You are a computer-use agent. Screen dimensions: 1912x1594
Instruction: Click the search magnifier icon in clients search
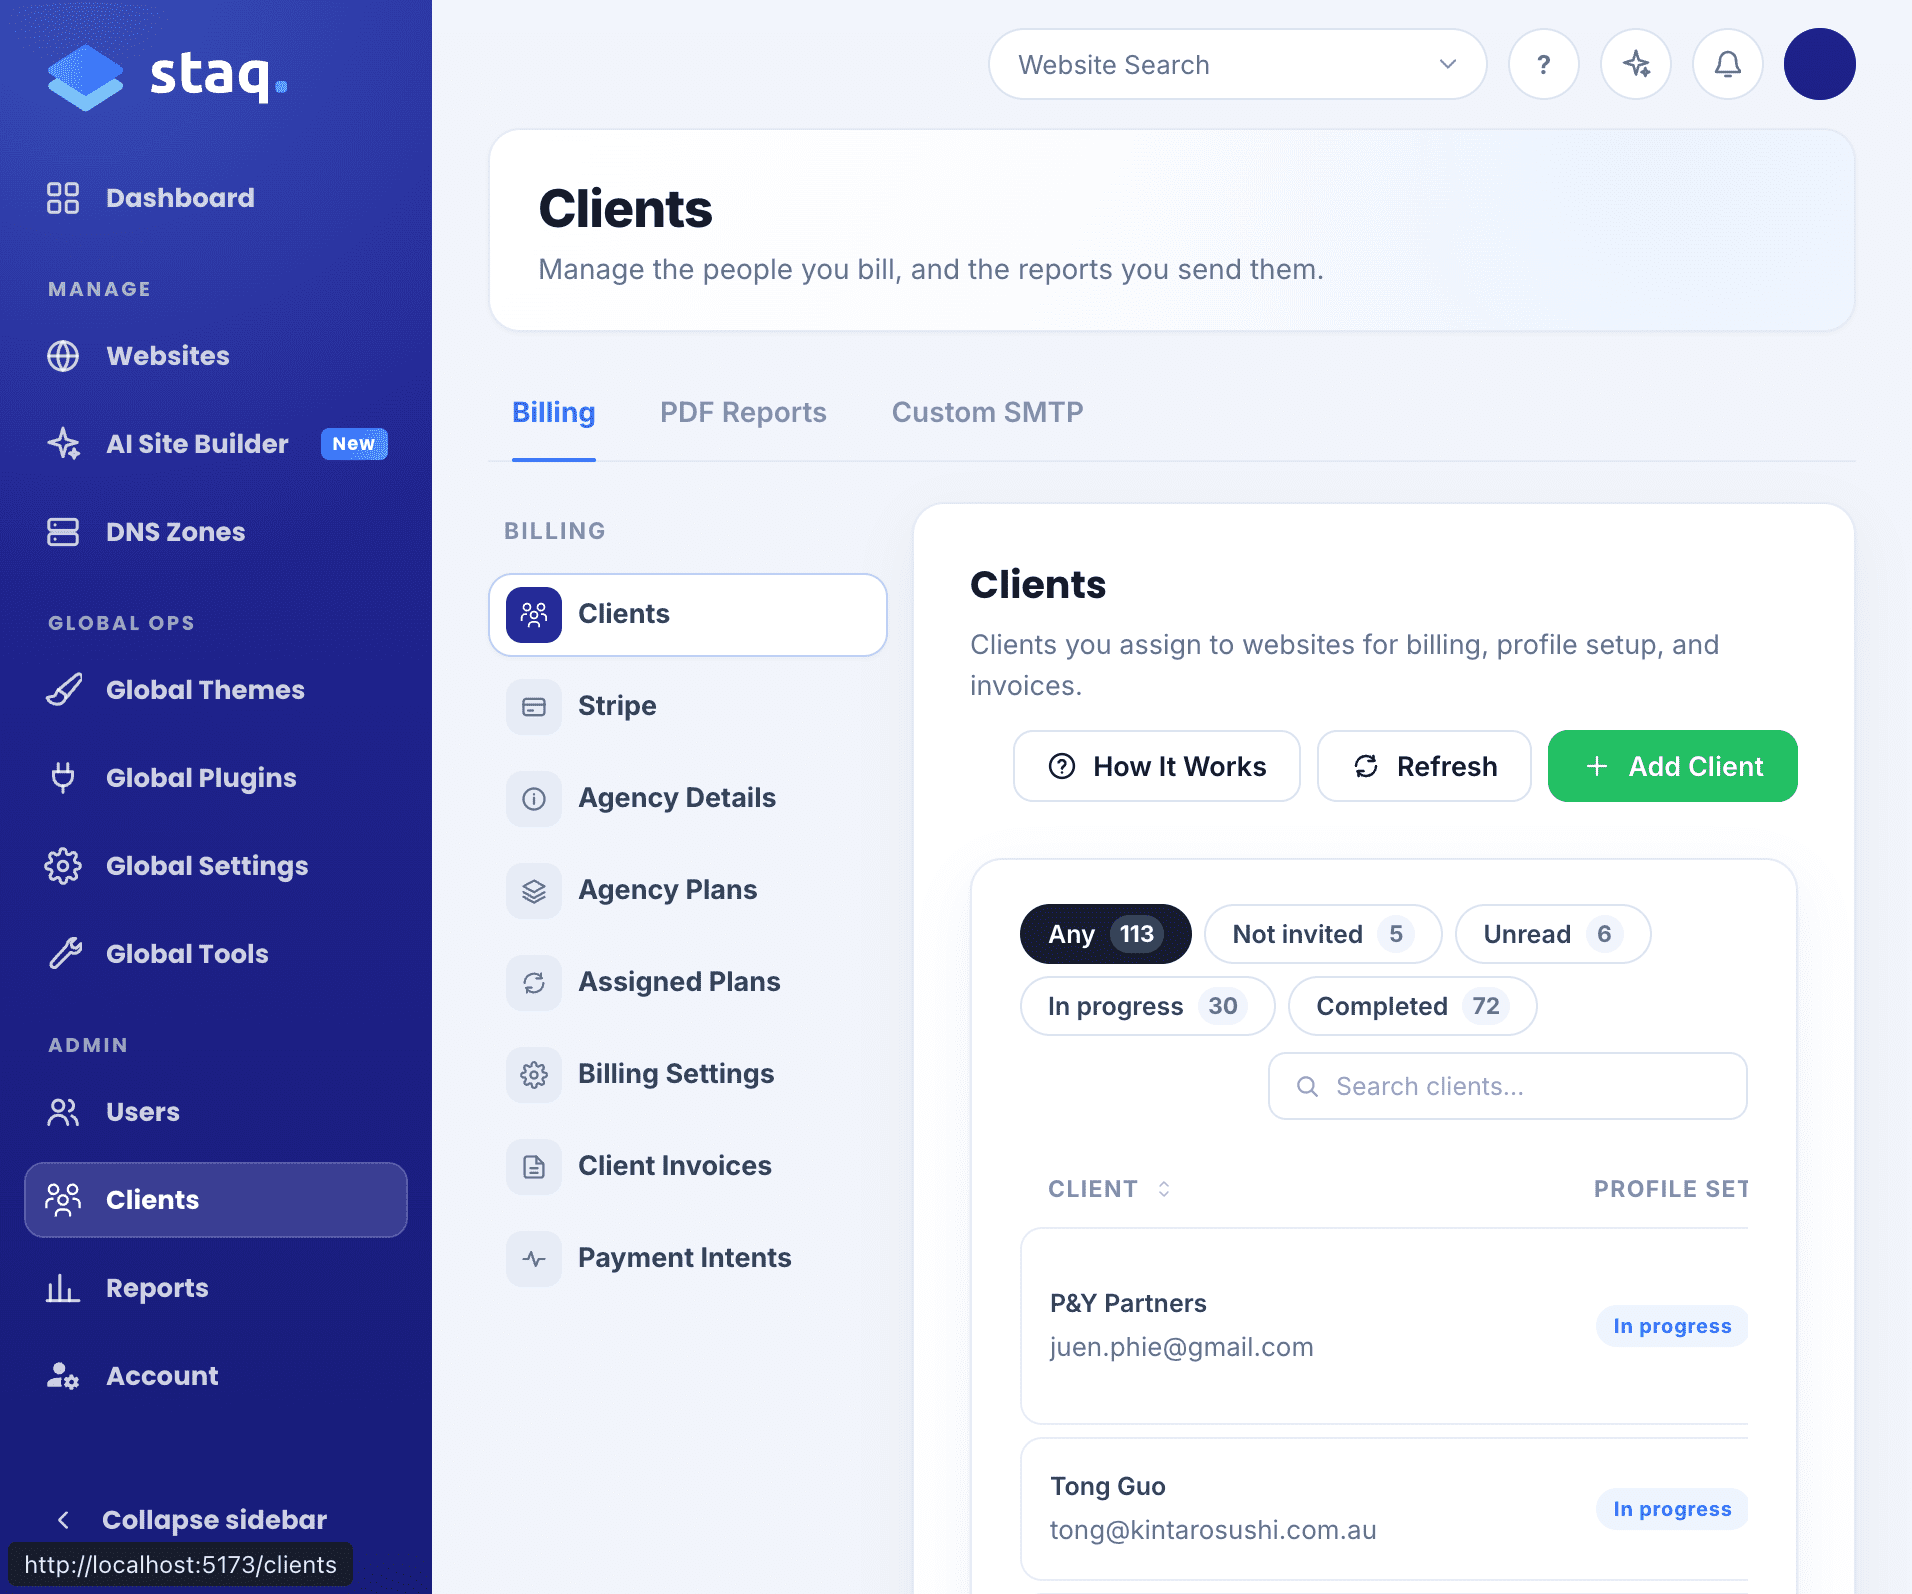click(x=1307, y=1086)
